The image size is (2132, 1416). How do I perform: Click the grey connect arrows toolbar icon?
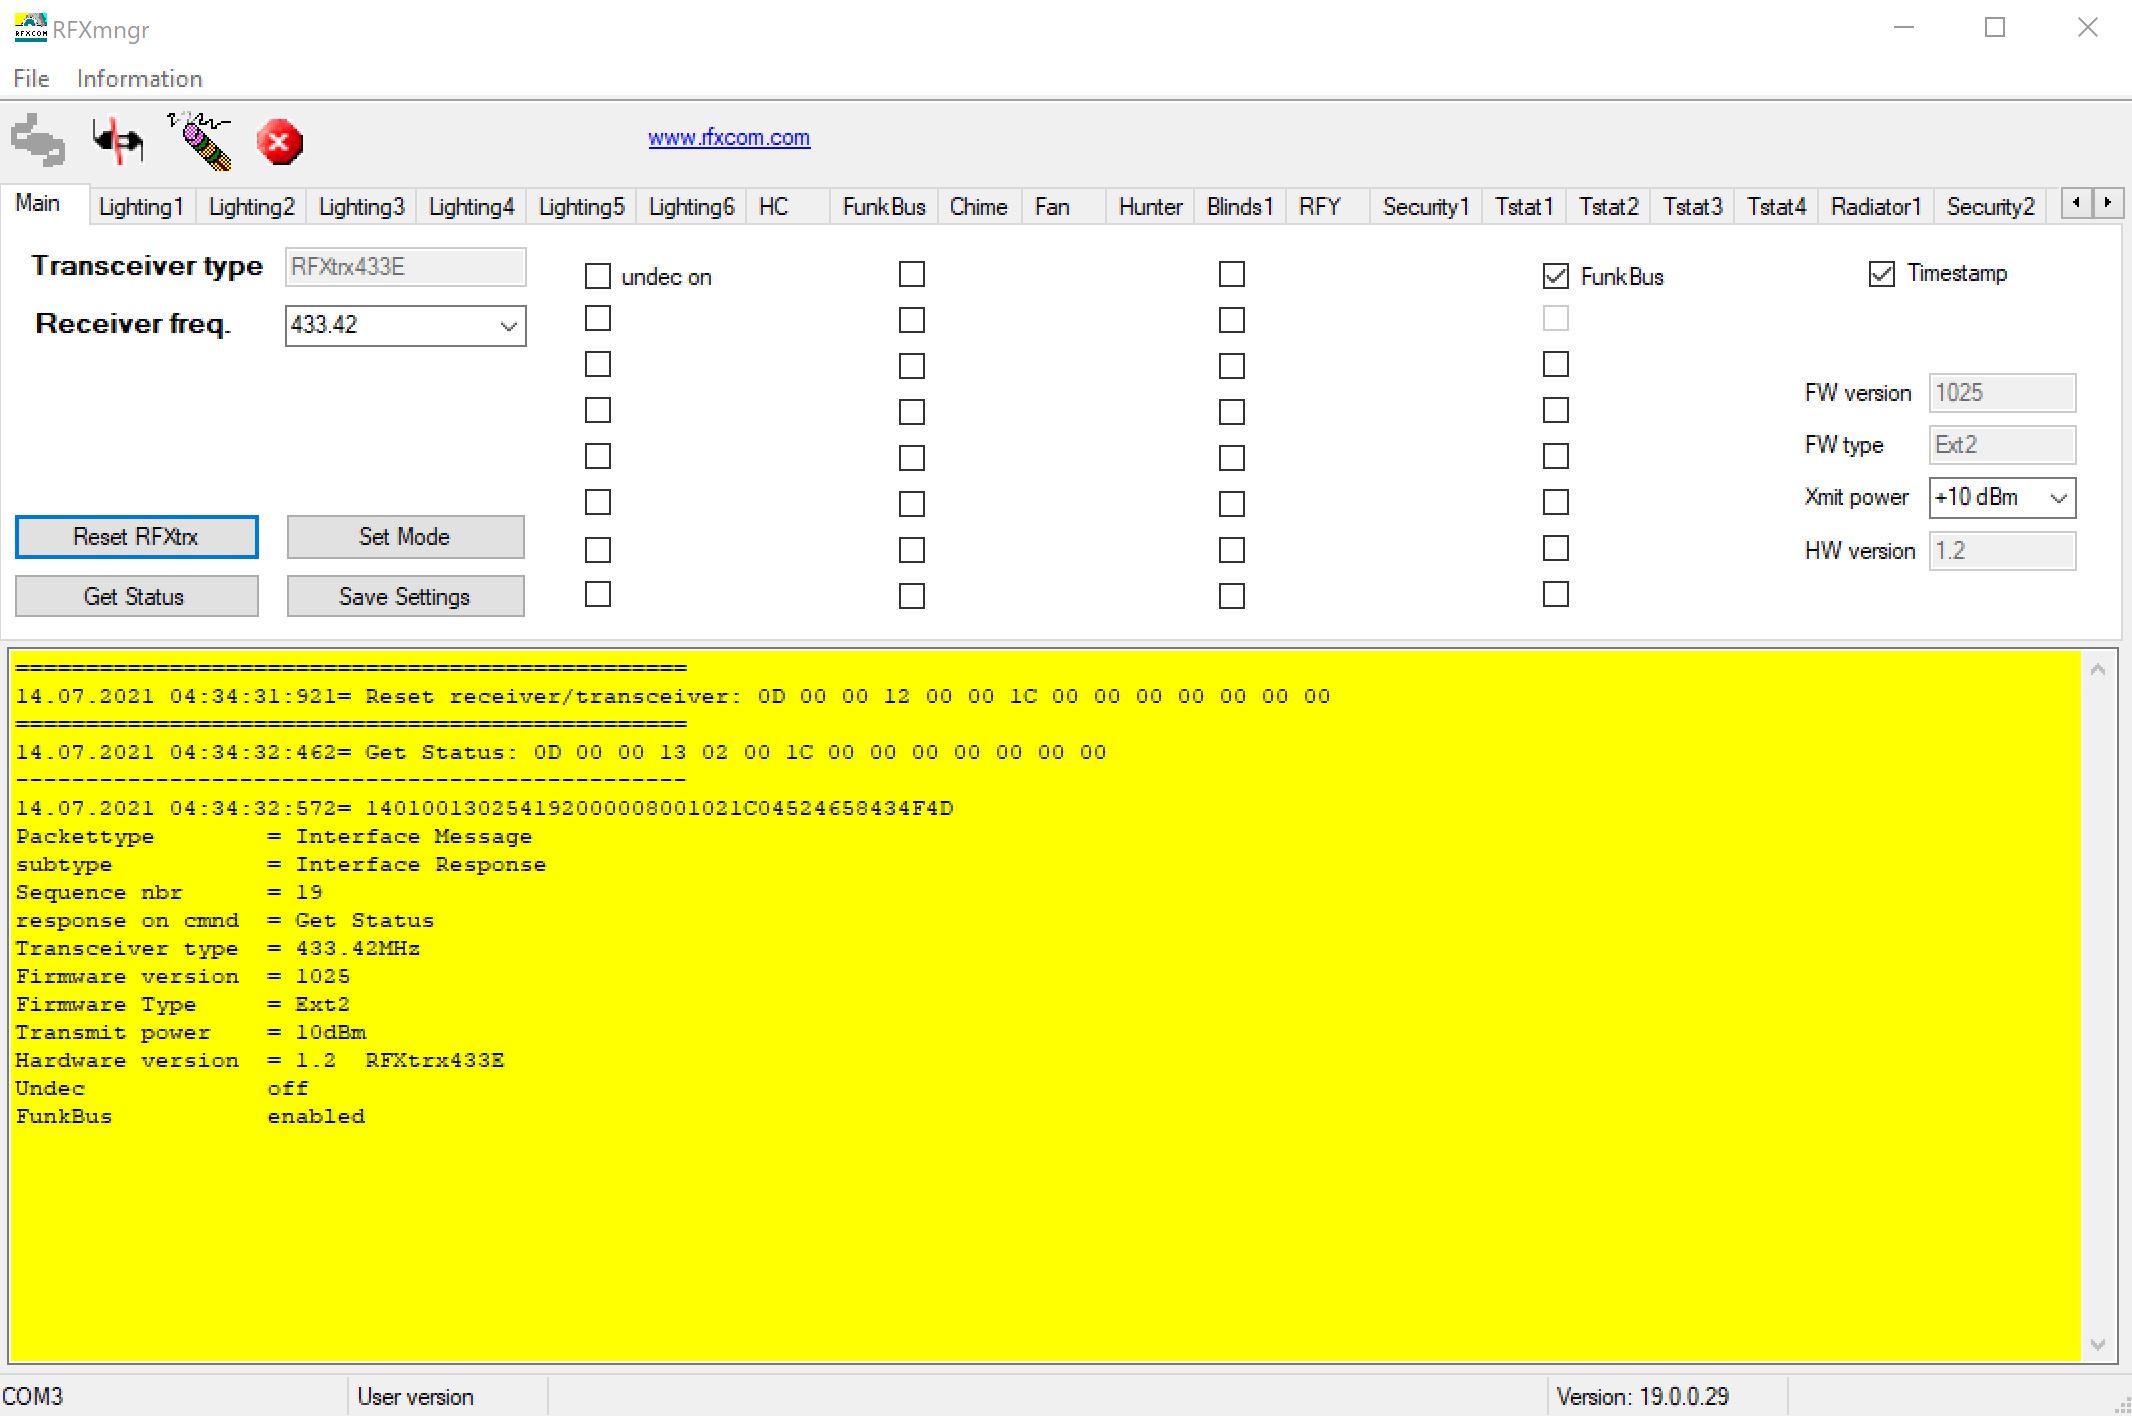point(38,141)
